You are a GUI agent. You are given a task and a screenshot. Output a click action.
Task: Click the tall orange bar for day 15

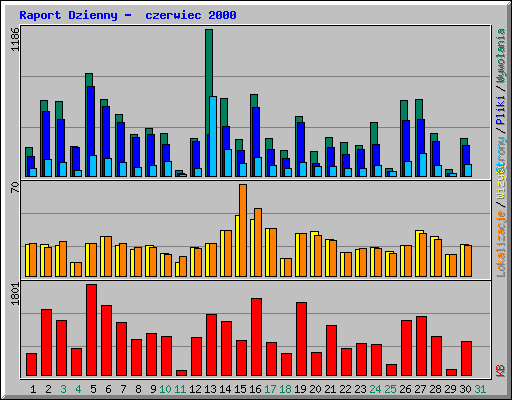tap(243, 230)
